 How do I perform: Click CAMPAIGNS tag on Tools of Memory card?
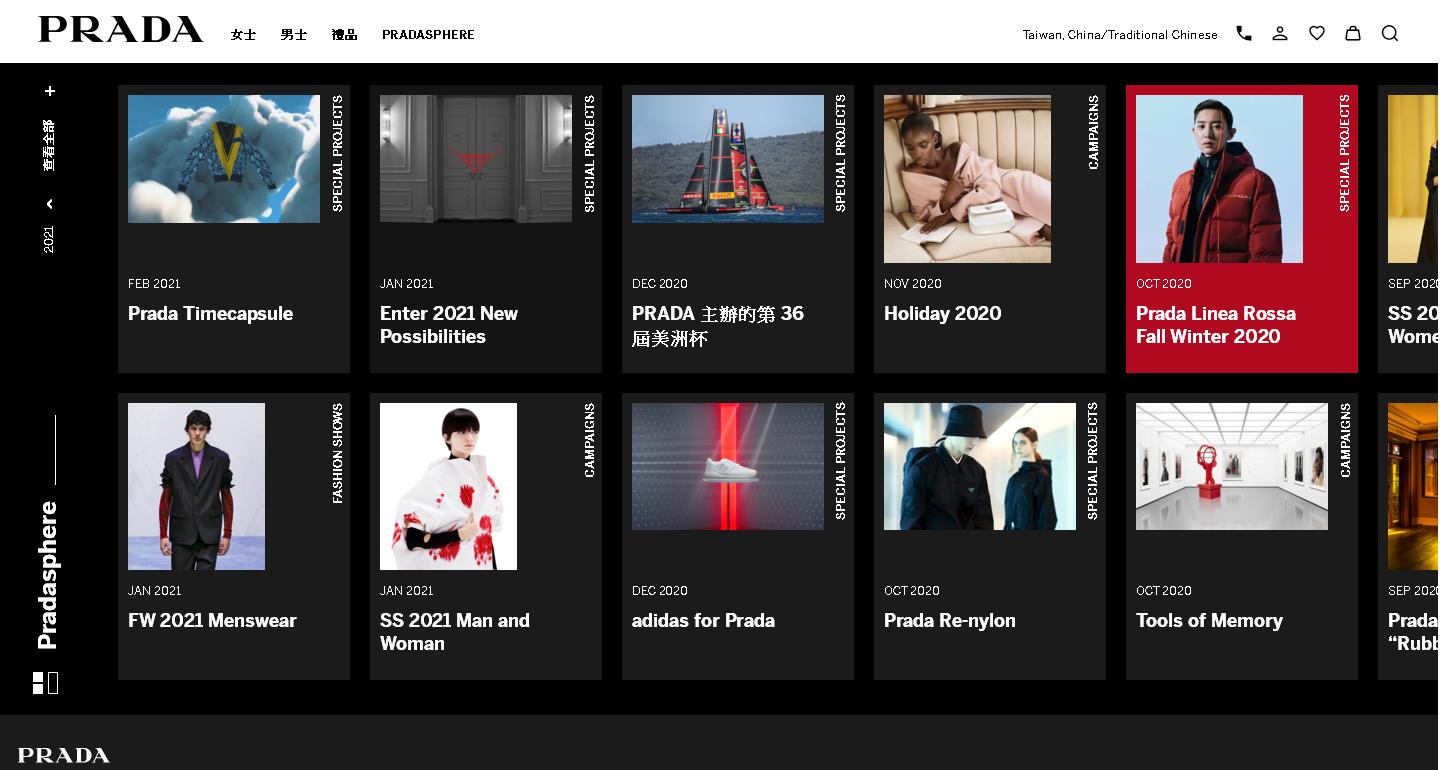click(x=1345, y=440)
